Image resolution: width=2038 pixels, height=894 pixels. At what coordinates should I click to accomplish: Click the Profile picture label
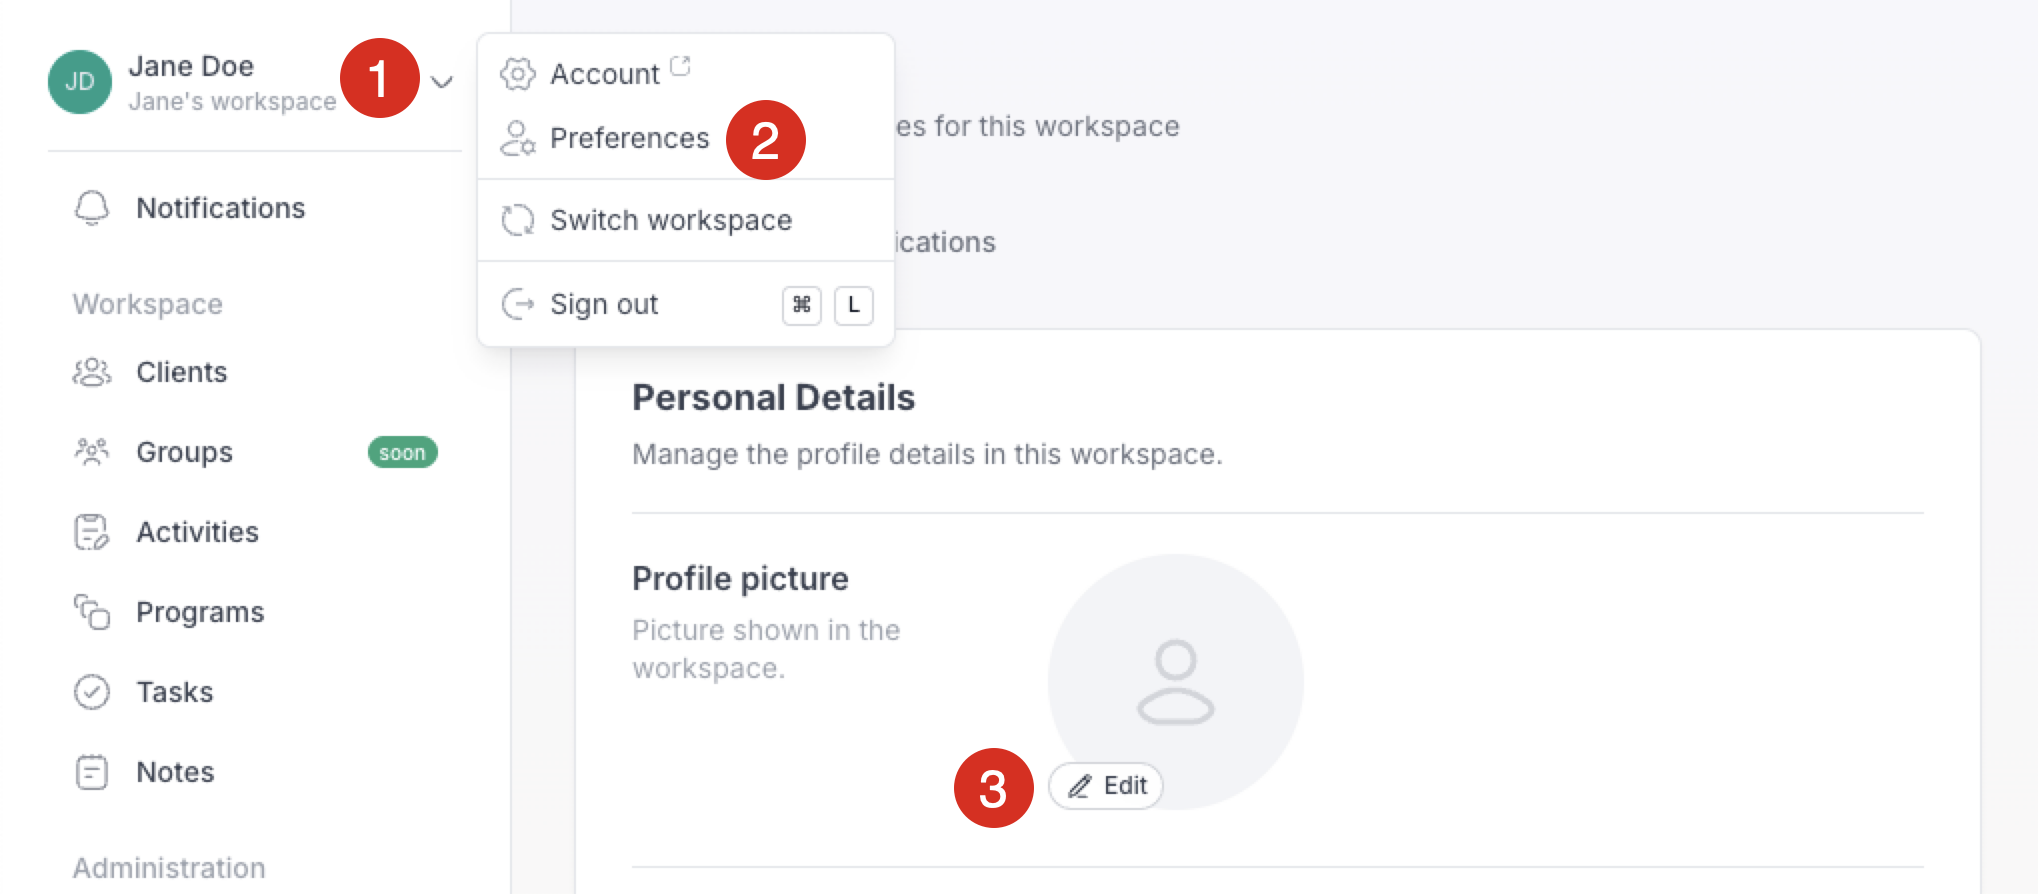point(740,579)
